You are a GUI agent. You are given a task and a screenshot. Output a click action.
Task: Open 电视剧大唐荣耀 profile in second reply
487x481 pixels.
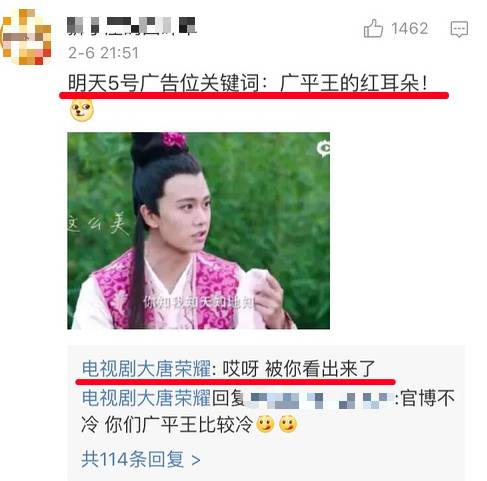(x=146, y=398)
